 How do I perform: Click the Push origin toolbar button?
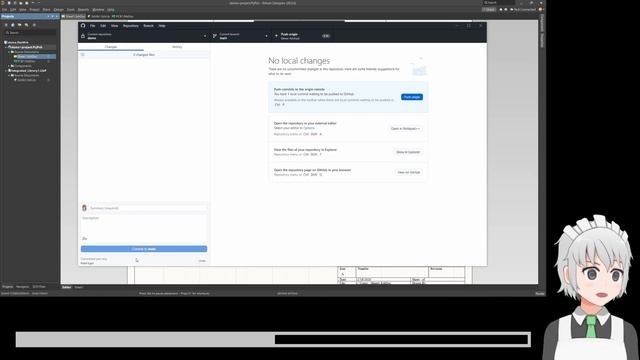pos(302,36)
